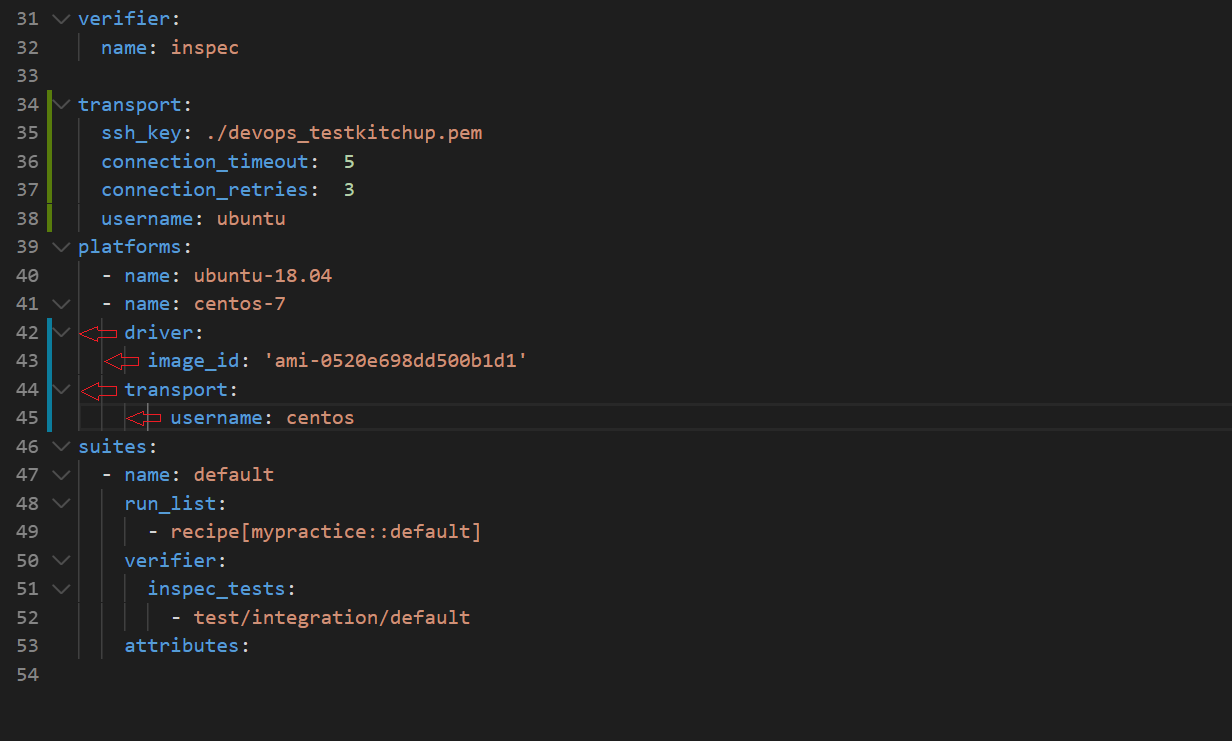Click the attributes key on line 53
This screenshot has height=741, width=1232.
tap(183, 645)
